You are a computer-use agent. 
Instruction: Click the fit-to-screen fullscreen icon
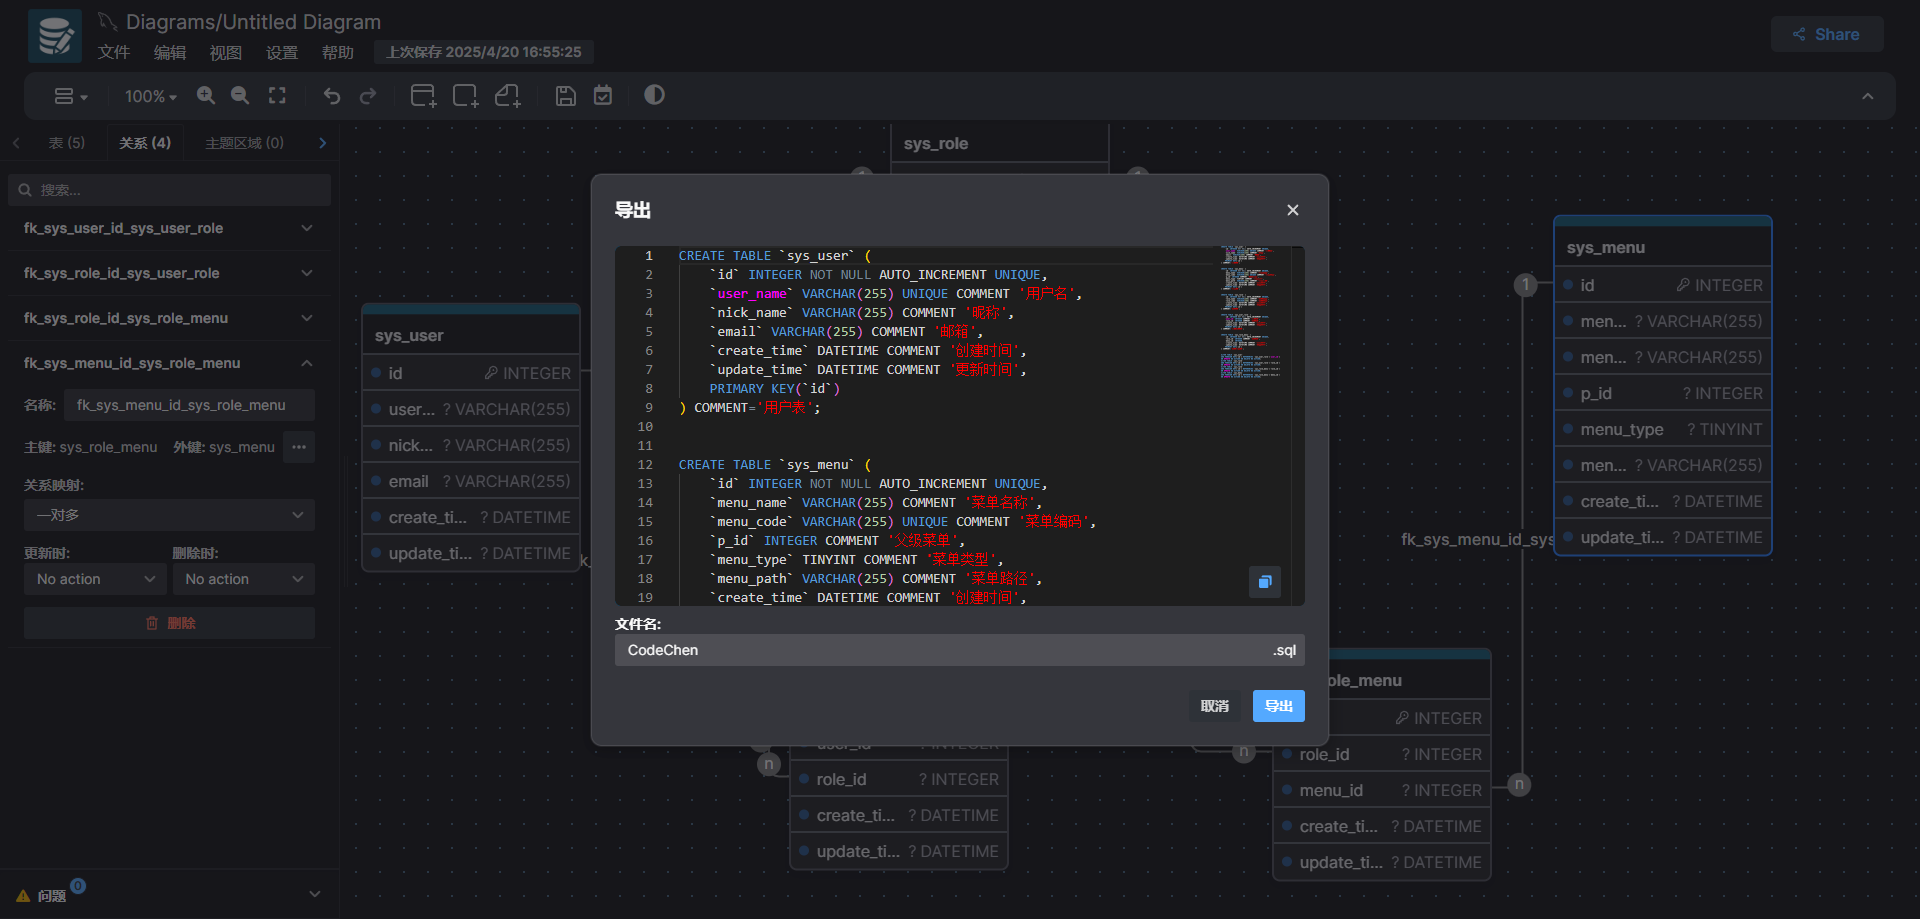[277, 95]
